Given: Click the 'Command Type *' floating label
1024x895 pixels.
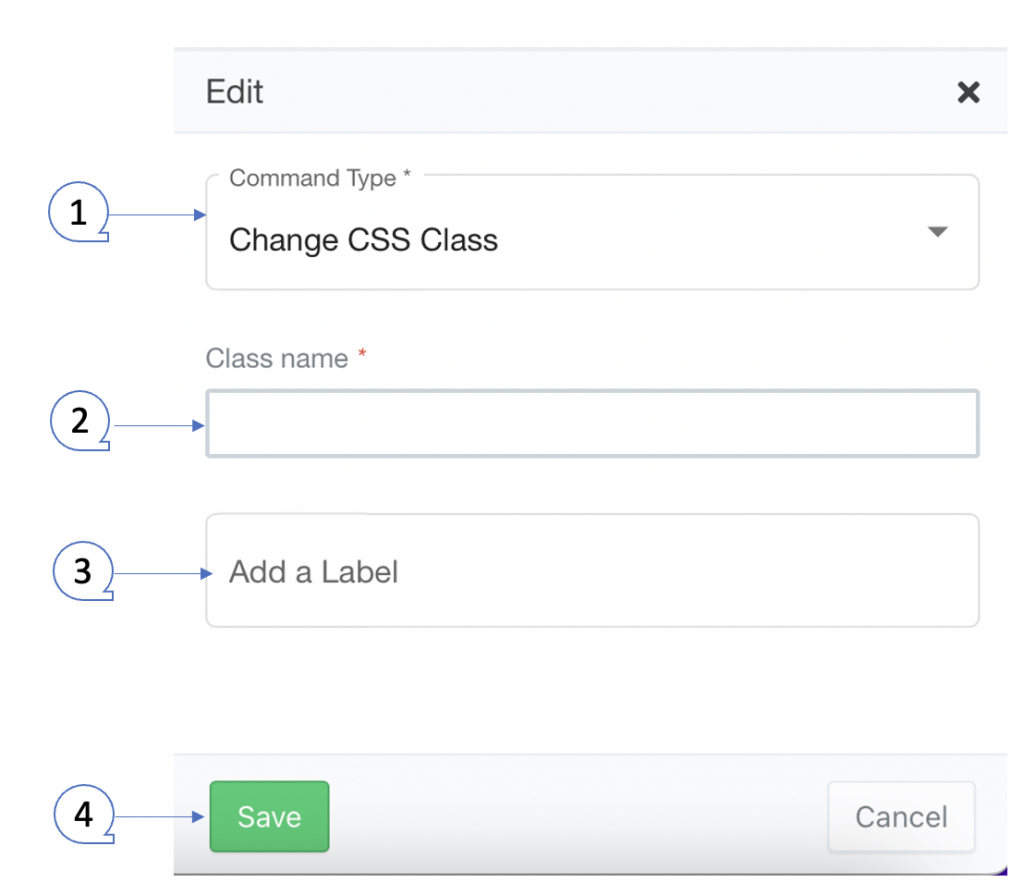Looking at the screenshot, I should (320, 178).
